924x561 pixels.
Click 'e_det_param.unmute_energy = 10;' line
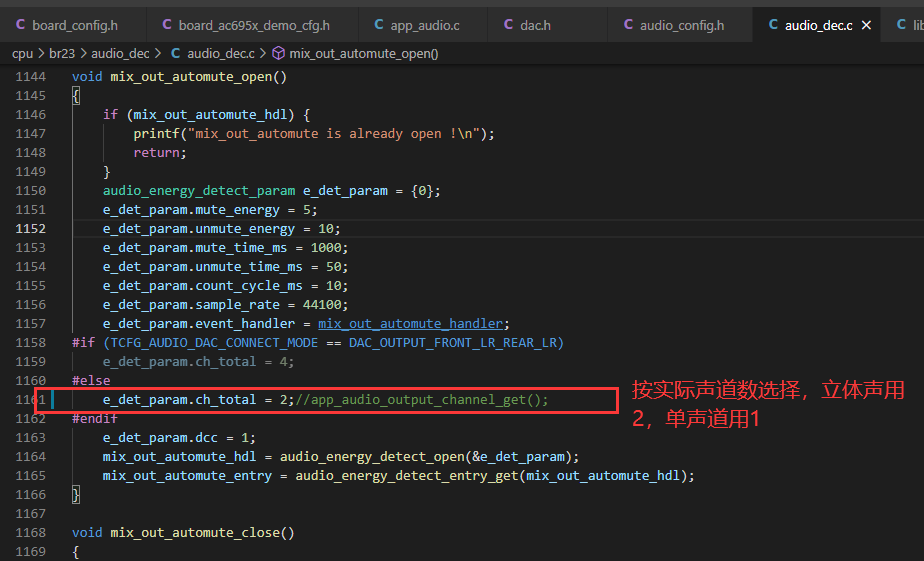point(222,229)
